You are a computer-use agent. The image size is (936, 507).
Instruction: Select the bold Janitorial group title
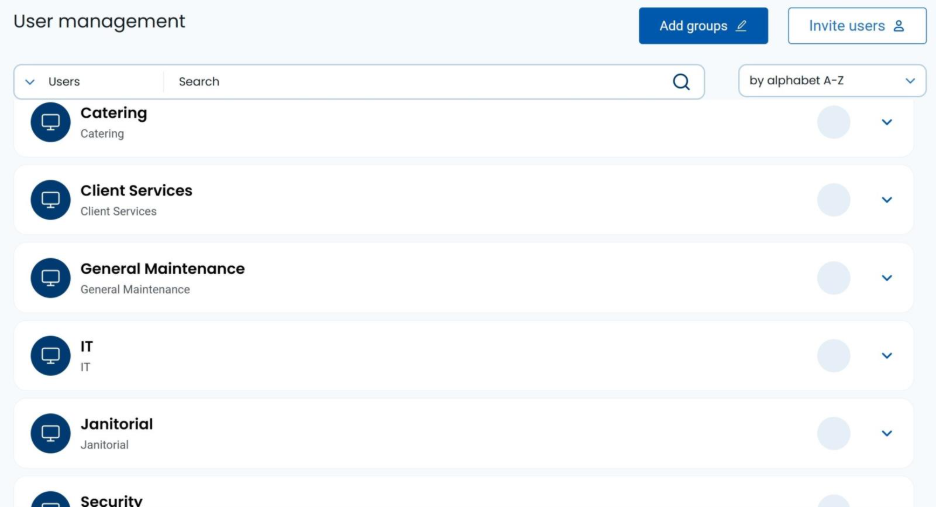coord(116,424)
